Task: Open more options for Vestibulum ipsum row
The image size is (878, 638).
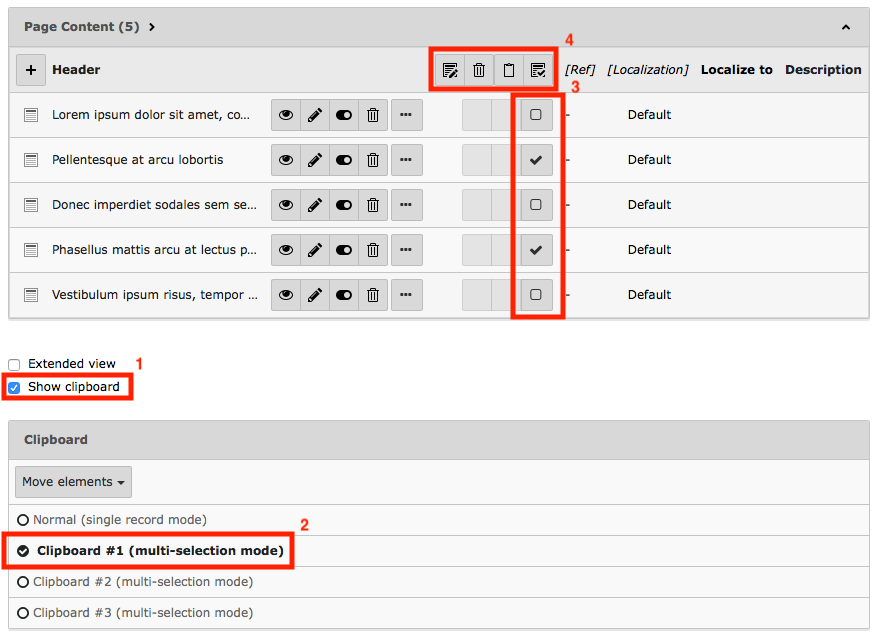Action: [407, 295]
